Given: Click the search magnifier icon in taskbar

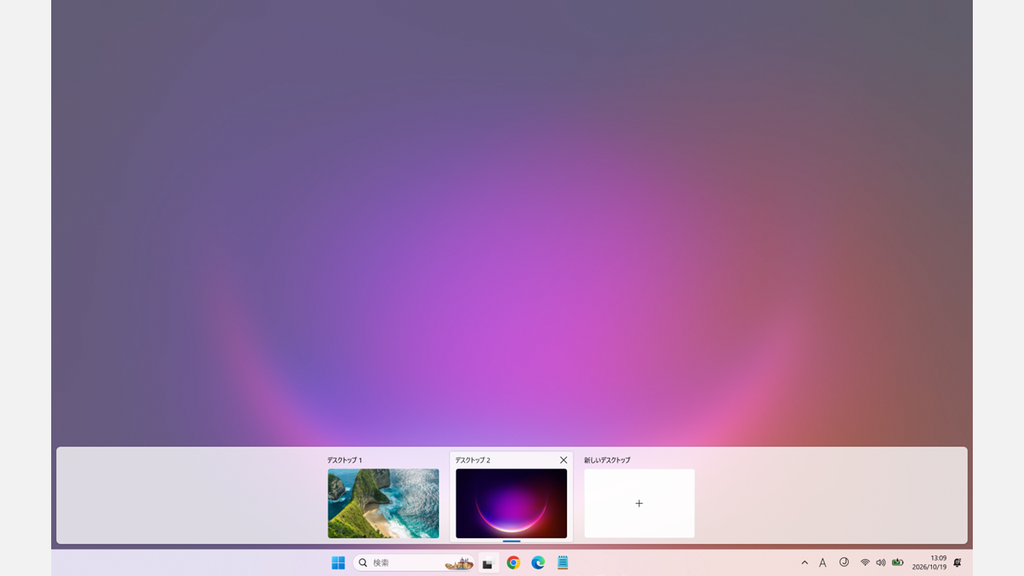Looking at the screenshot, I should tap(363, 562).
